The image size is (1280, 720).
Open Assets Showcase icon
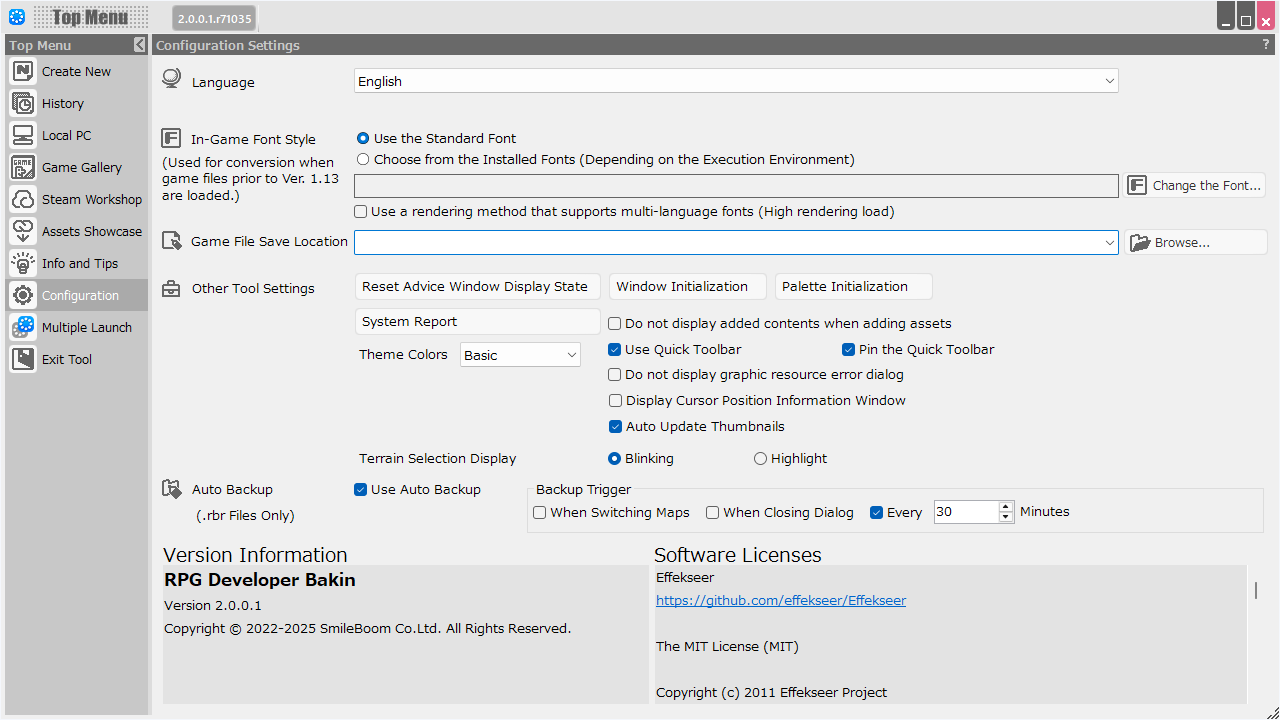click(x=23, y=232)
